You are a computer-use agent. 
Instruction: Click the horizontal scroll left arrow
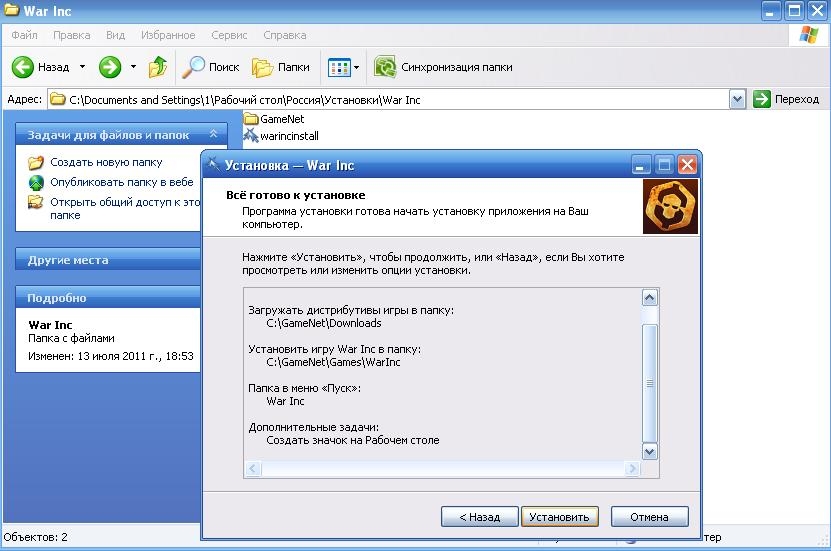point(253,468)
